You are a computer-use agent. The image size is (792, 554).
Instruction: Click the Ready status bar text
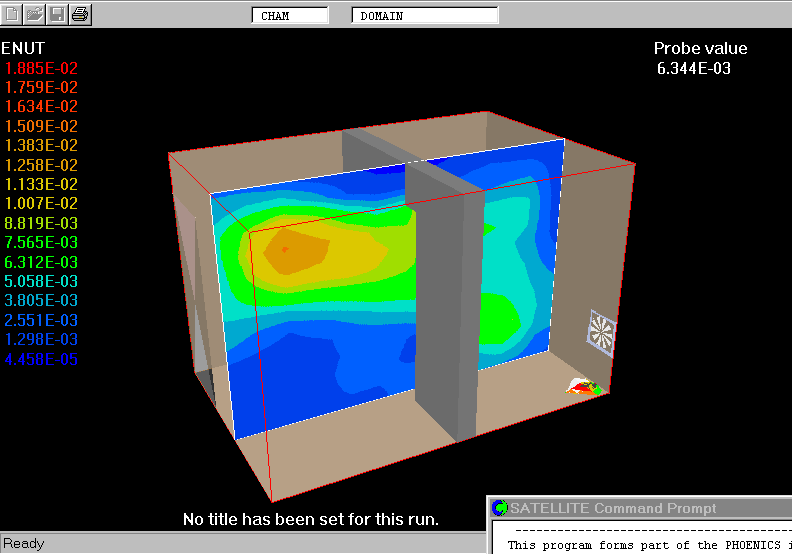(23, 544)
